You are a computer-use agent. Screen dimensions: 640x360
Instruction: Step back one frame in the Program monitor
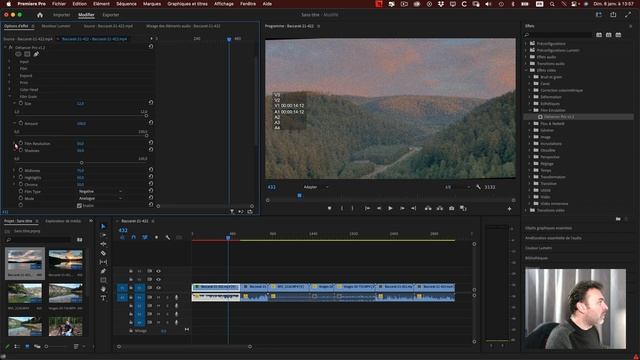click(379, 208)
